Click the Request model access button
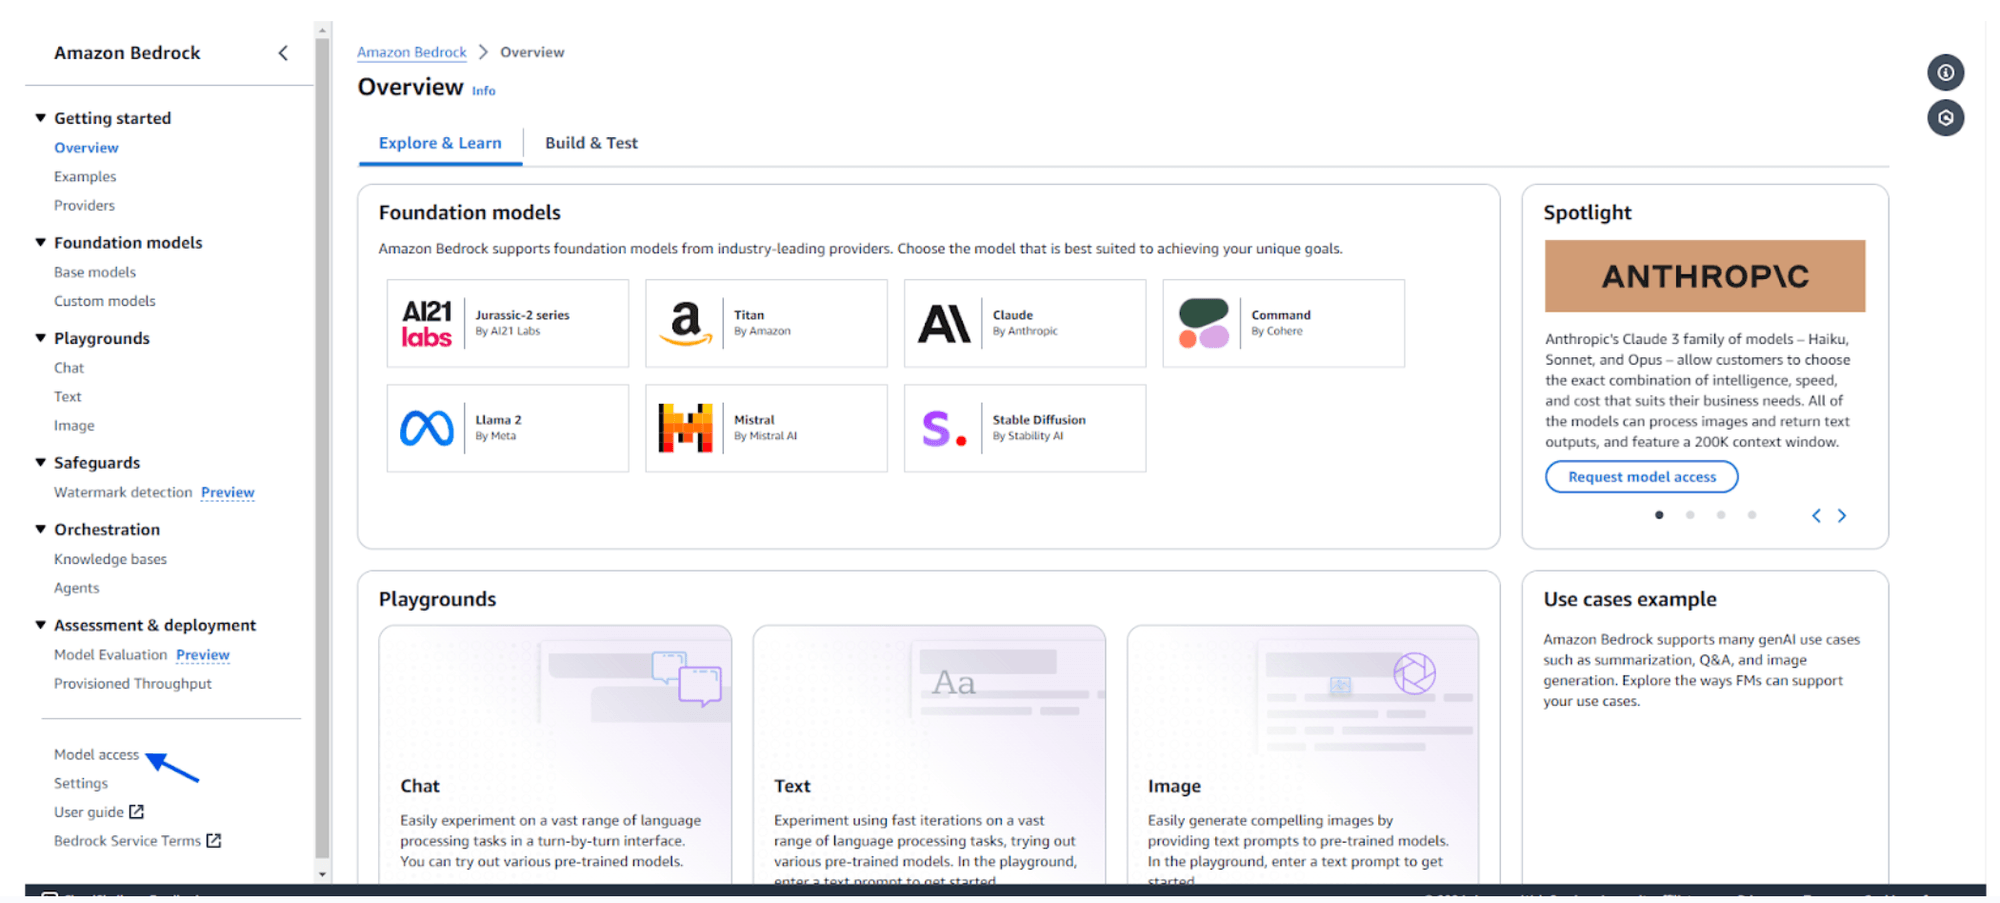Viewport: 2000px width, 903px height. pyautogui.click(x=1641, y=477)
